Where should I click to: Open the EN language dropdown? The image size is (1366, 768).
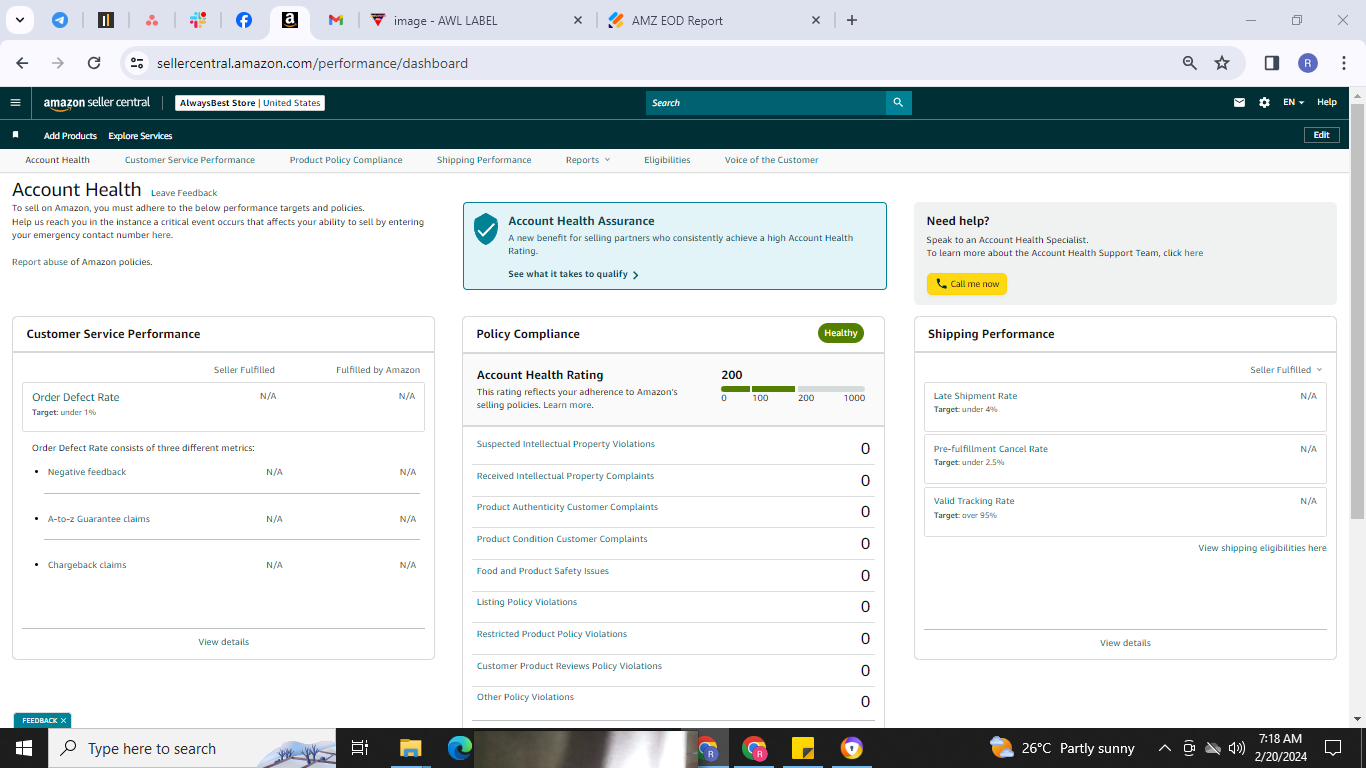coord(1293,102)
